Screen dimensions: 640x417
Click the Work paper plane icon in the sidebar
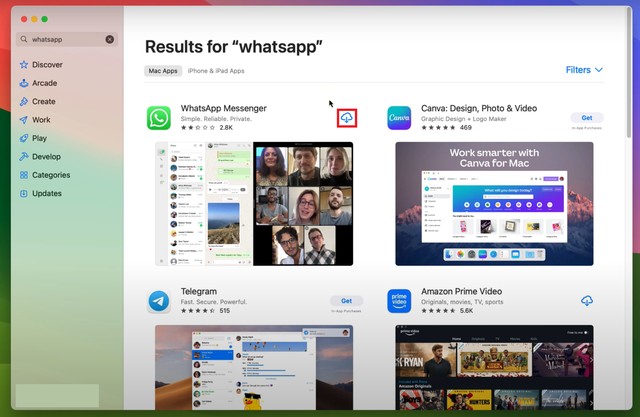tap(24, 120)
